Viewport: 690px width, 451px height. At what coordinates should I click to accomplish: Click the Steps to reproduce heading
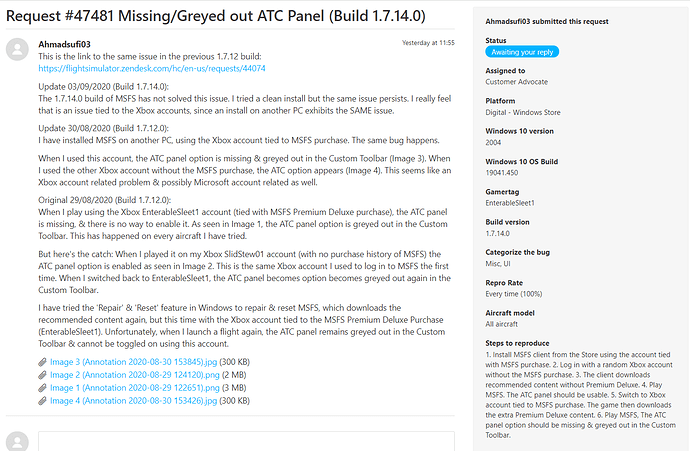tap(517, 343)
